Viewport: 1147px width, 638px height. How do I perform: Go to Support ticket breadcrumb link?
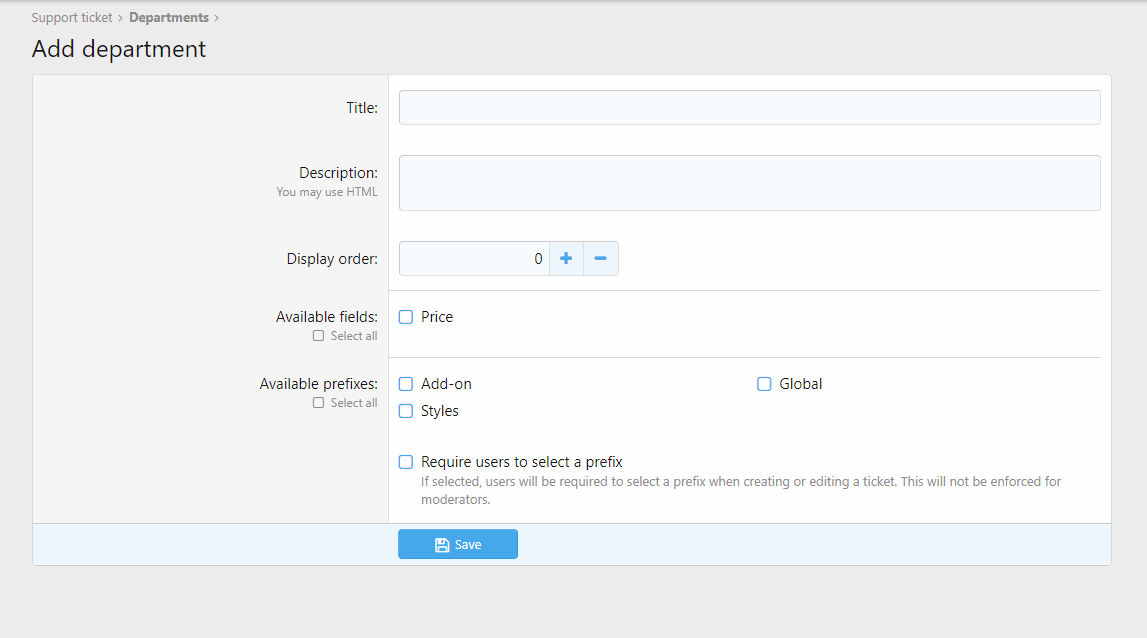[72, 18]
